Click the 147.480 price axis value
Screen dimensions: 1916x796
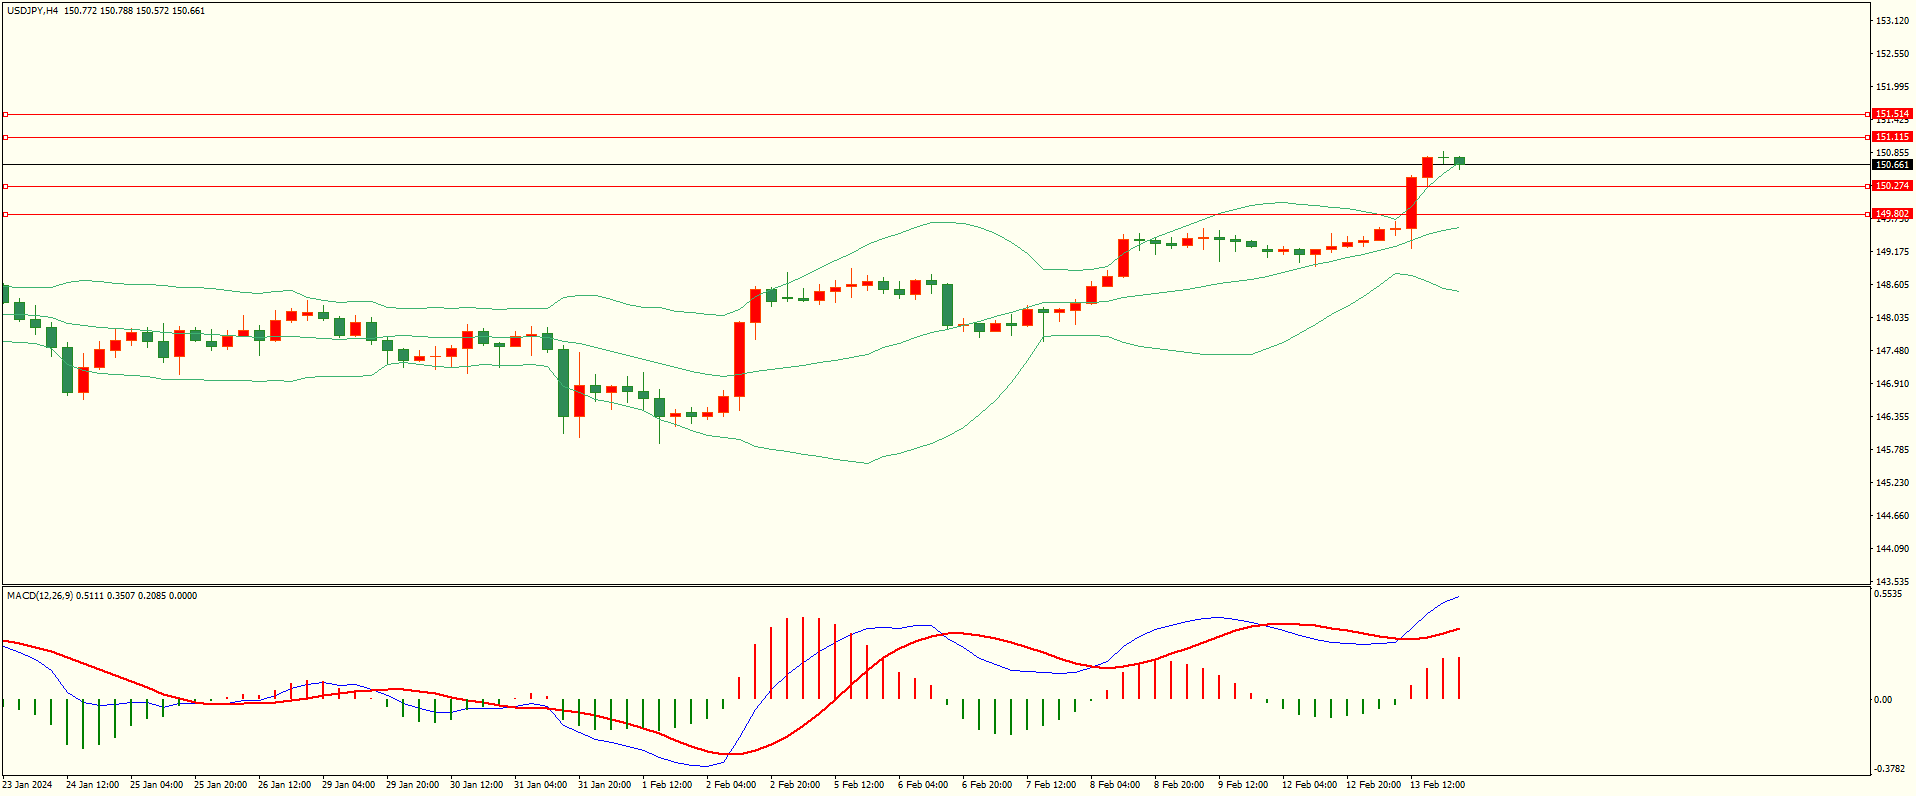point(1892,351)
